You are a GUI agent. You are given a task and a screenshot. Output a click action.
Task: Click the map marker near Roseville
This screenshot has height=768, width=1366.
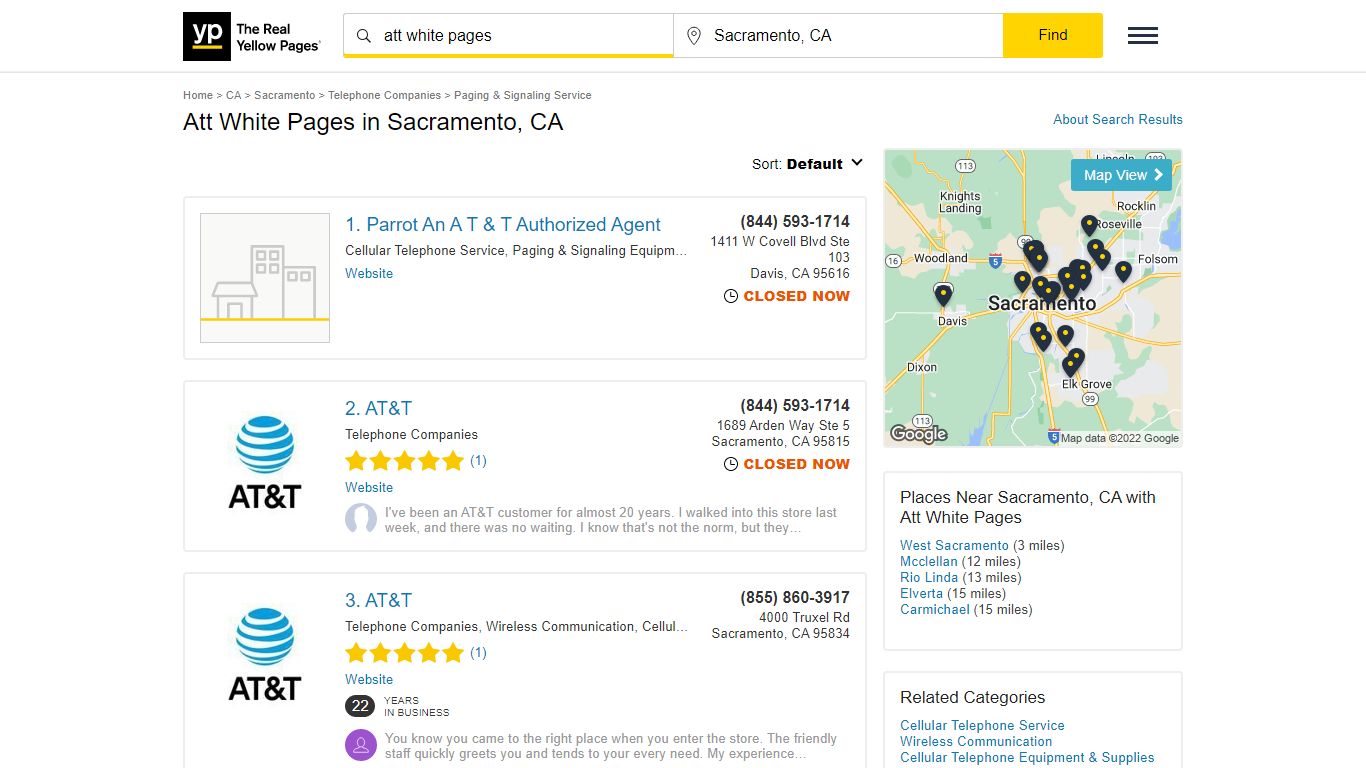[x=1089, y=226]
